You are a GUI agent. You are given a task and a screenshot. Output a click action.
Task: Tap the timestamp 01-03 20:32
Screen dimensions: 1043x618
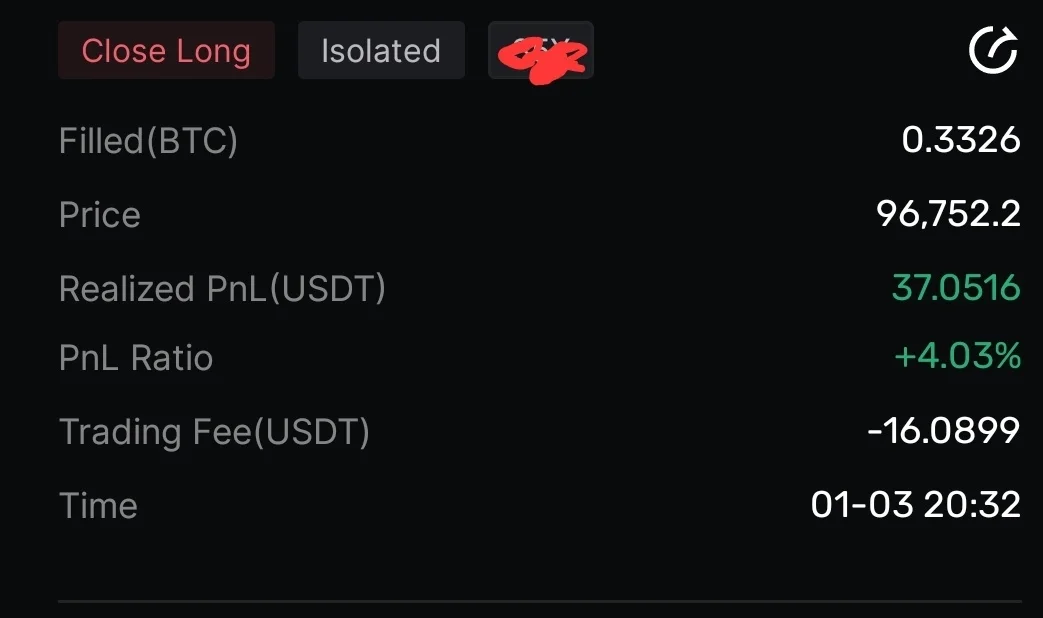point(915,505)
